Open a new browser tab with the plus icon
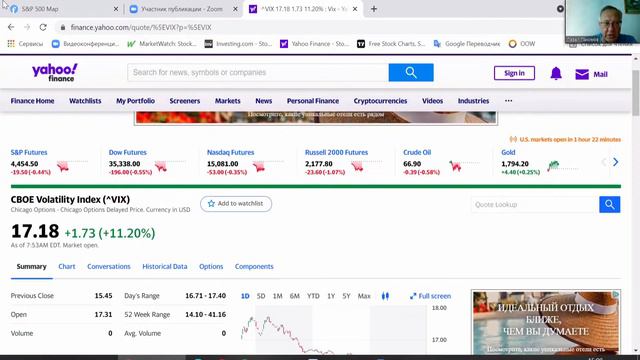 (x=374, y=9)
